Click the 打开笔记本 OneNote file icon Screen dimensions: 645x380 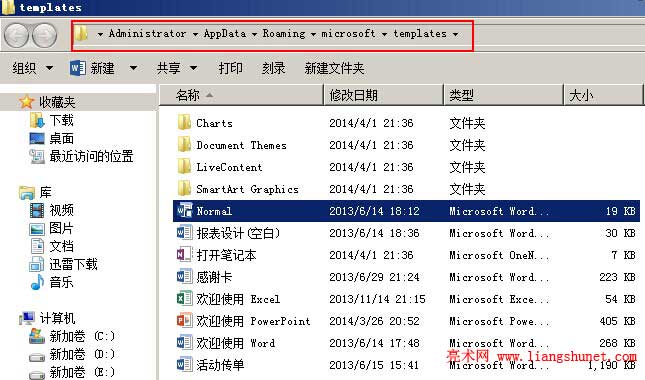[184, 255]
